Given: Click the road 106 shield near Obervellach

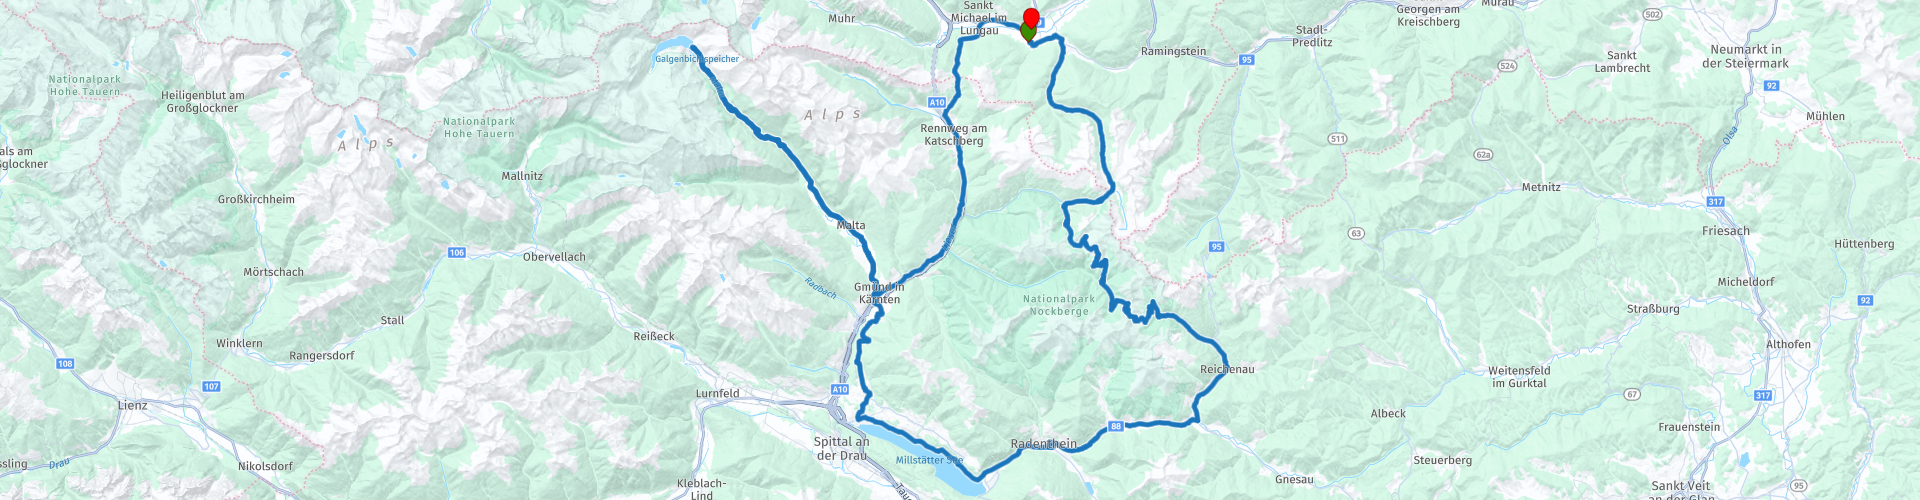Looking at the screenshot, I should (x=457, y=253).
